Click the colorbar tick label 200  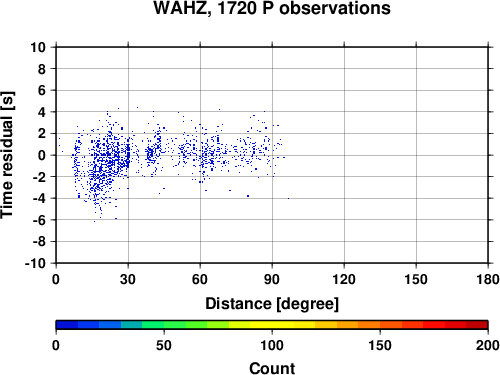(x=488, y=345)
